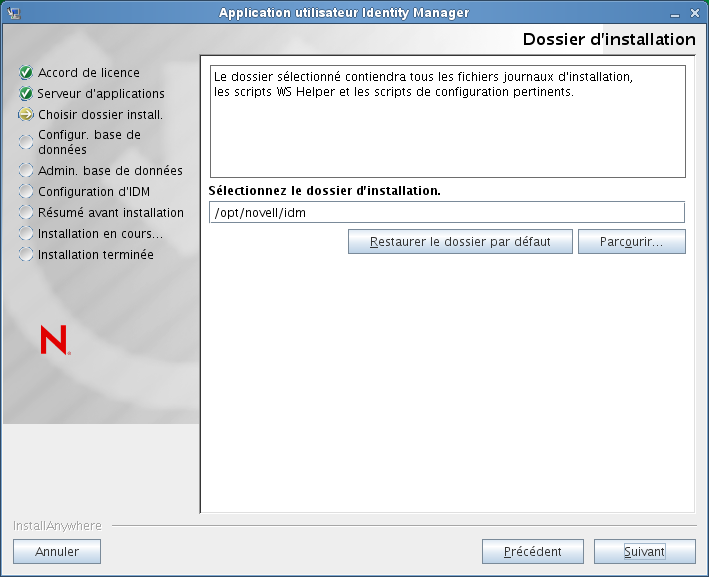The height and width of the screenshot is (577, 709).
Task: Click the step circle beside Installation terminée
Action: click(26, 254)
